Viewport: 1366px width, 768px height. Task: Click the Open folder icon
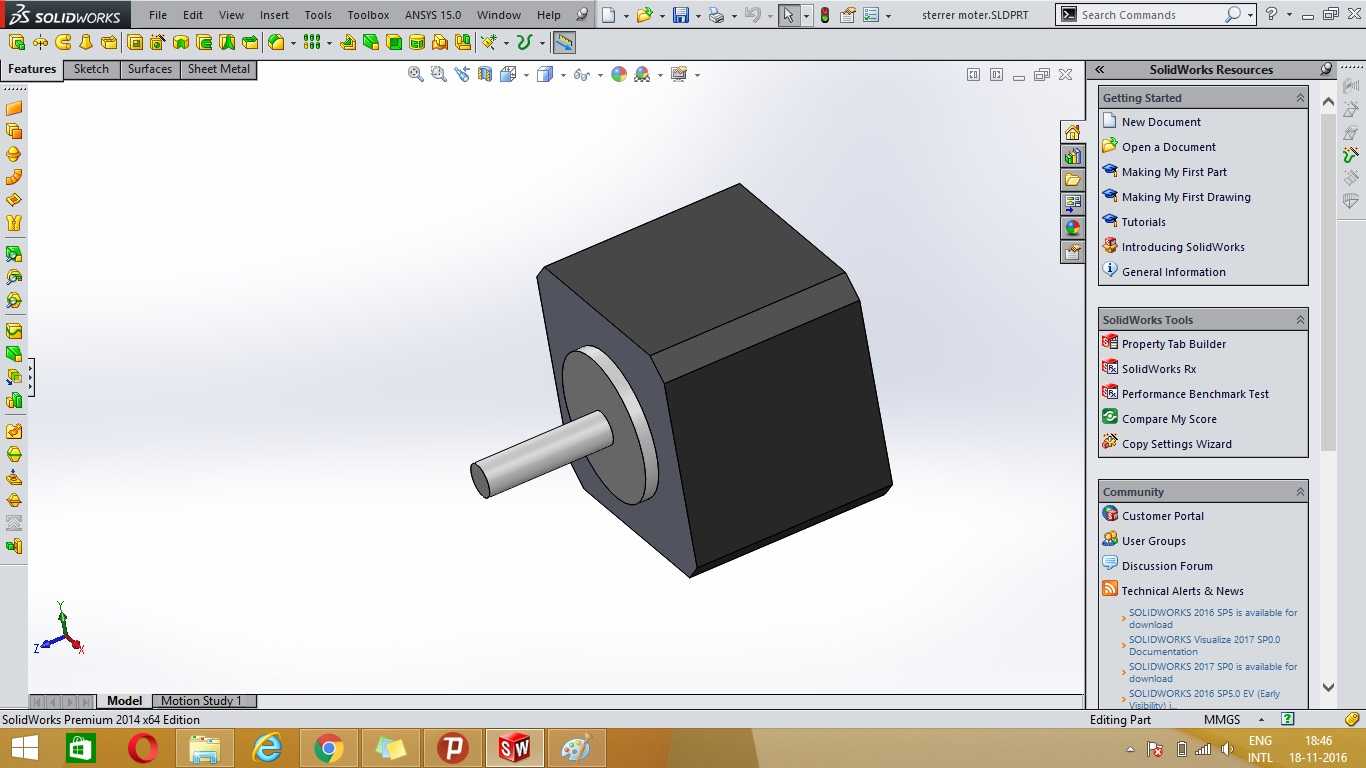(x=645, y=15)
